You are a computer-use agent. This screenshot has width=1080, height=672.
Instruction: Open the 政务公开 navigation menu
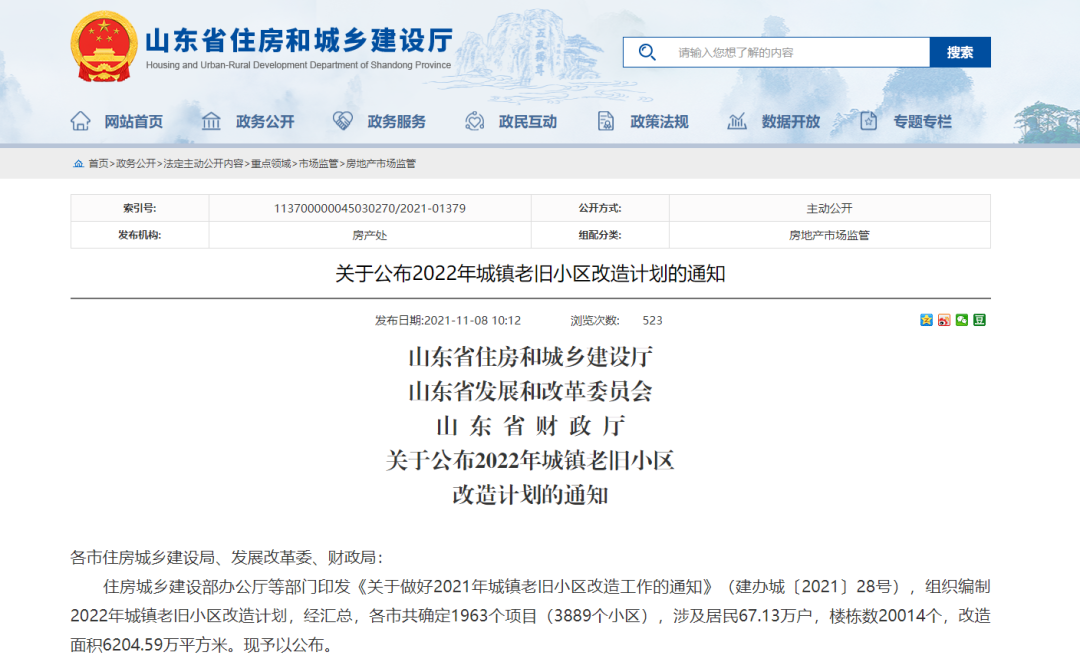click(265, 122)
